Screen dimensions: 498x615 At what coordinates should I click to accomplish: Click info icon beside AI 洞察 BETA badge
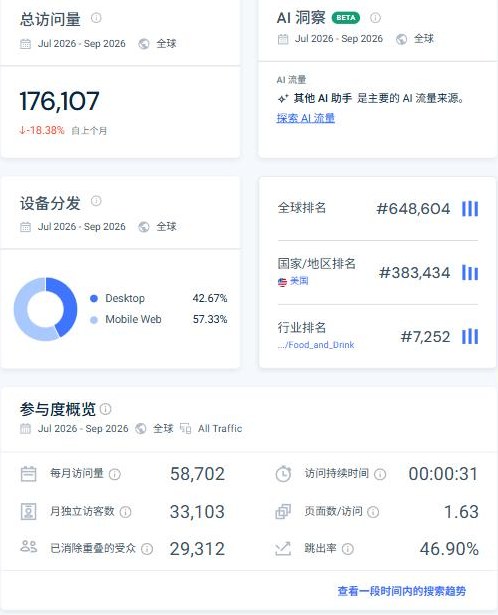[375, 18]
